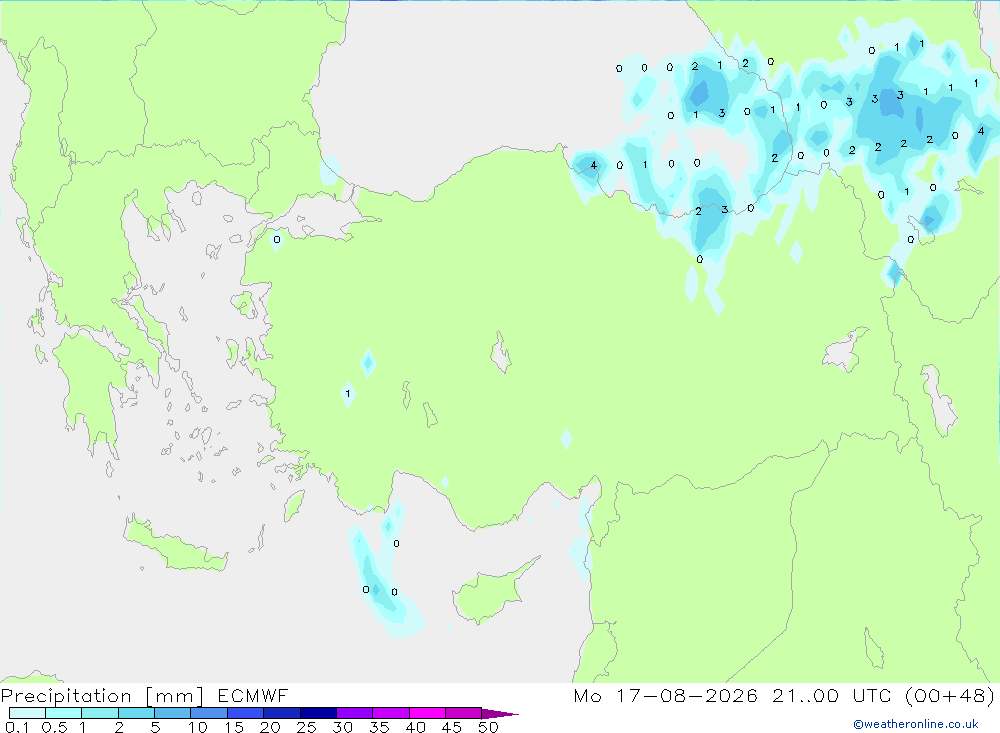Click the 15–20 mm legend color segment
Viewport: 1000px width, 733px height.
[245, 713]
